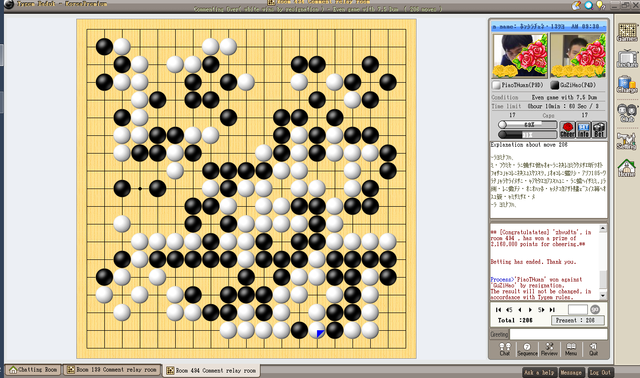Click black player's cheer percentage bar
This screenshot has width=640, height=378.
527,134
